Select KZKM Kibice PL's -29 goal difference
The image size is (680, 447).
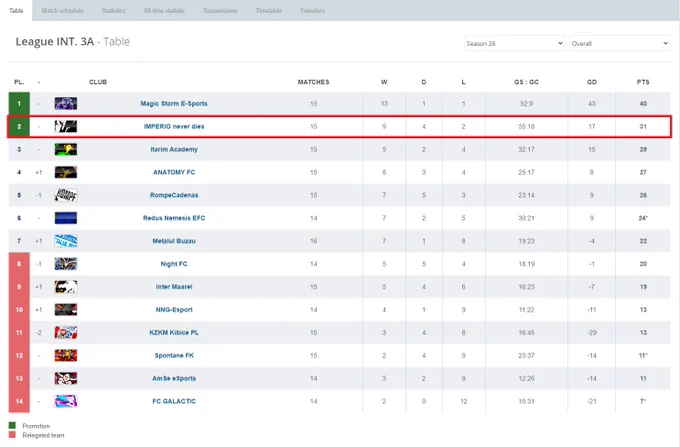[x=592, y=333]
